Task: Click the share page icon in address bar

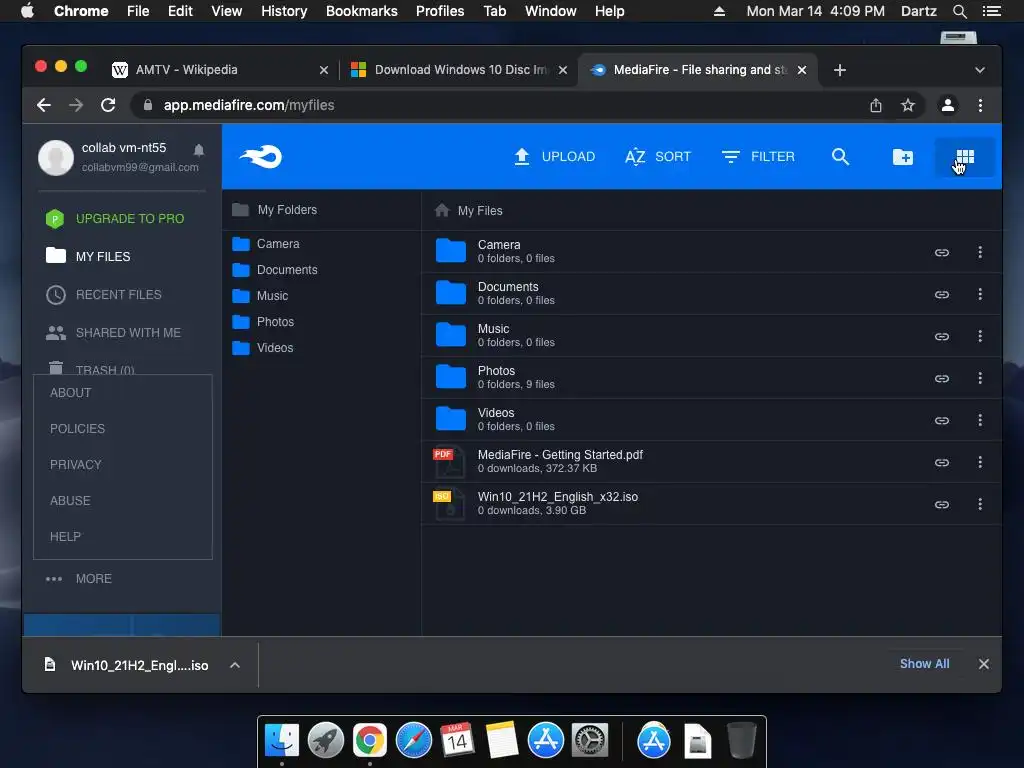Action: (876, 105)
